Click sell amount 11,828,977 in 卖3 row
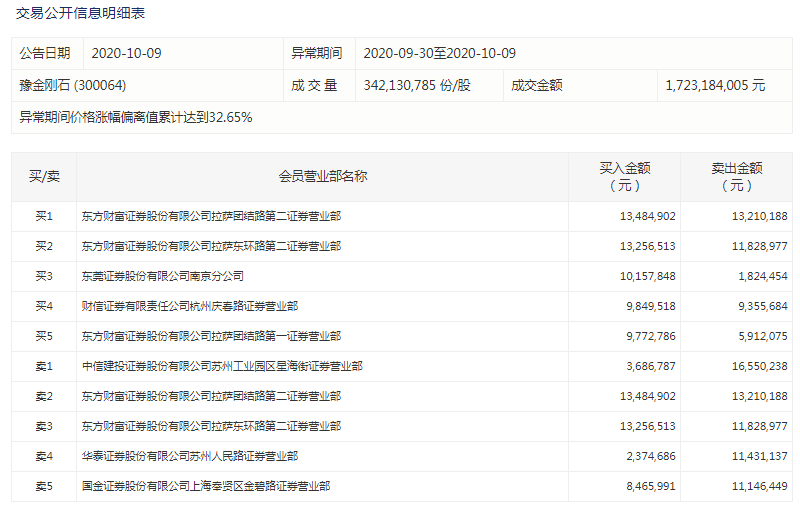 [760, 426]
